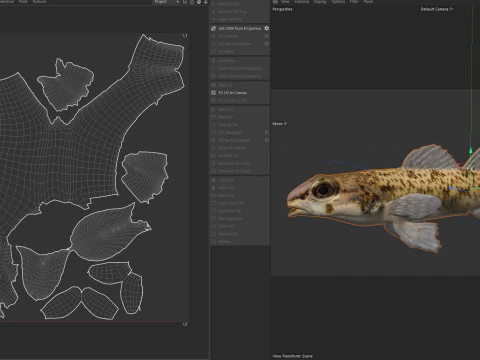The height and width of the screenshot is (360, 480).
Task: Open the viewport Display menu
Action: [320, 2]
